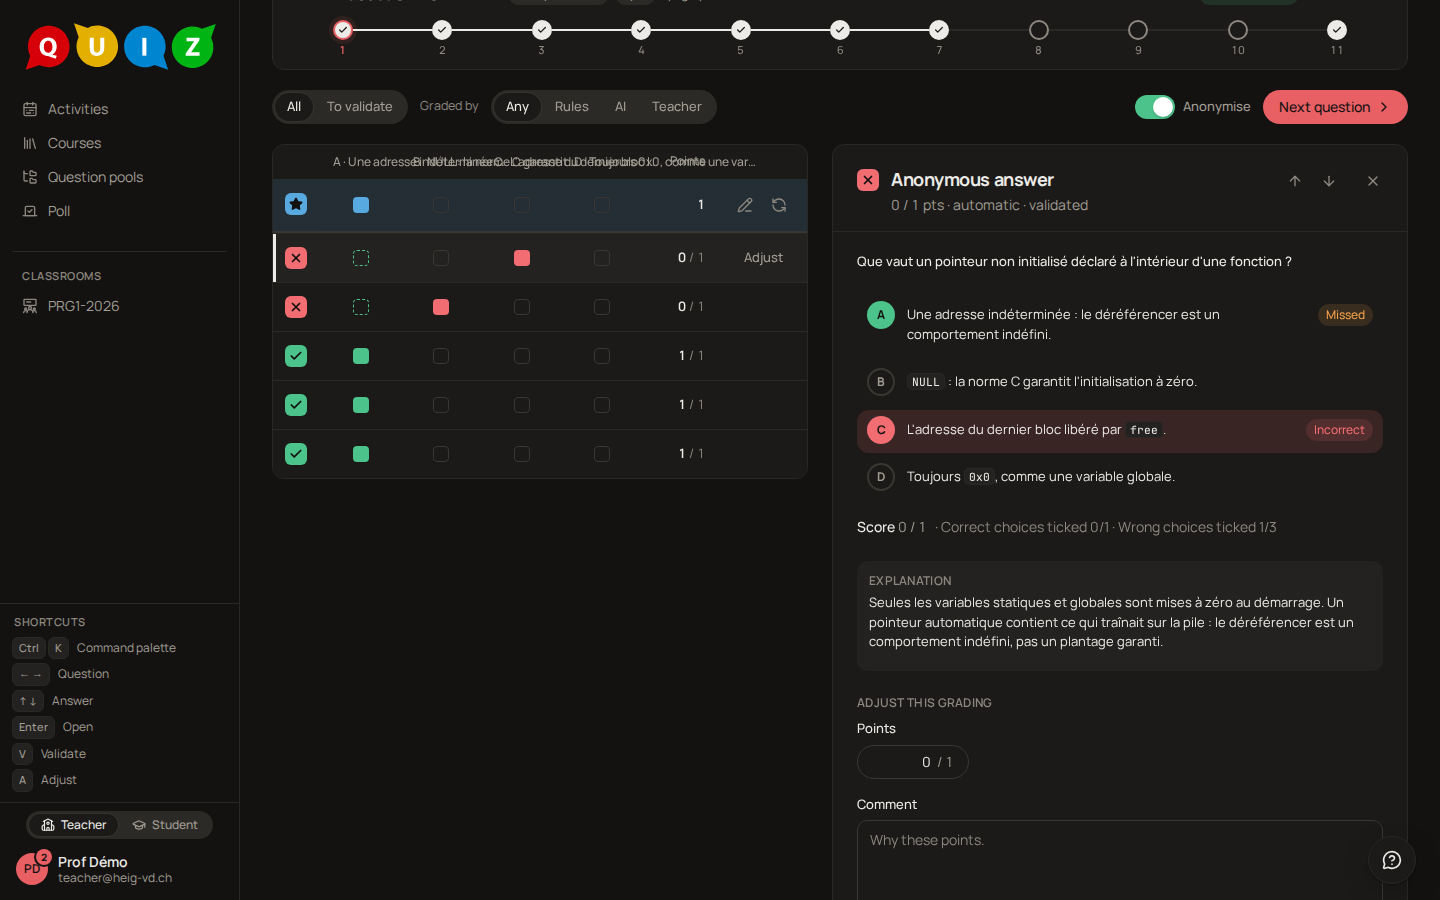Image resolution: width=1440 pixels, height=900 pixels.
Task: Select choice B 'NULL' answer option
Action: click(x=1120, y=382)
